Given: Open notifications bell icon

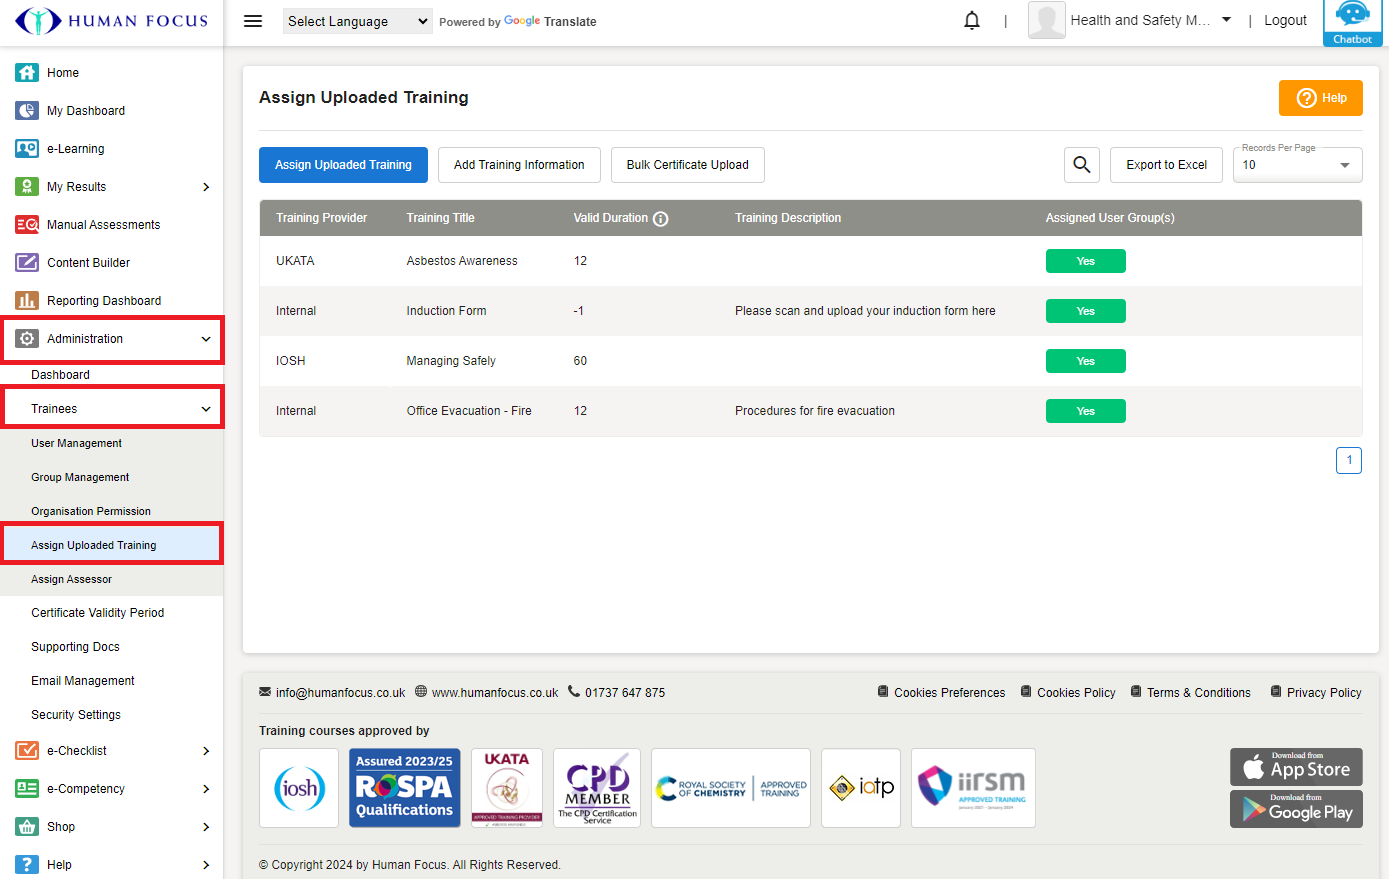Looking at the screenshot, I should click(x=971, y=21).
